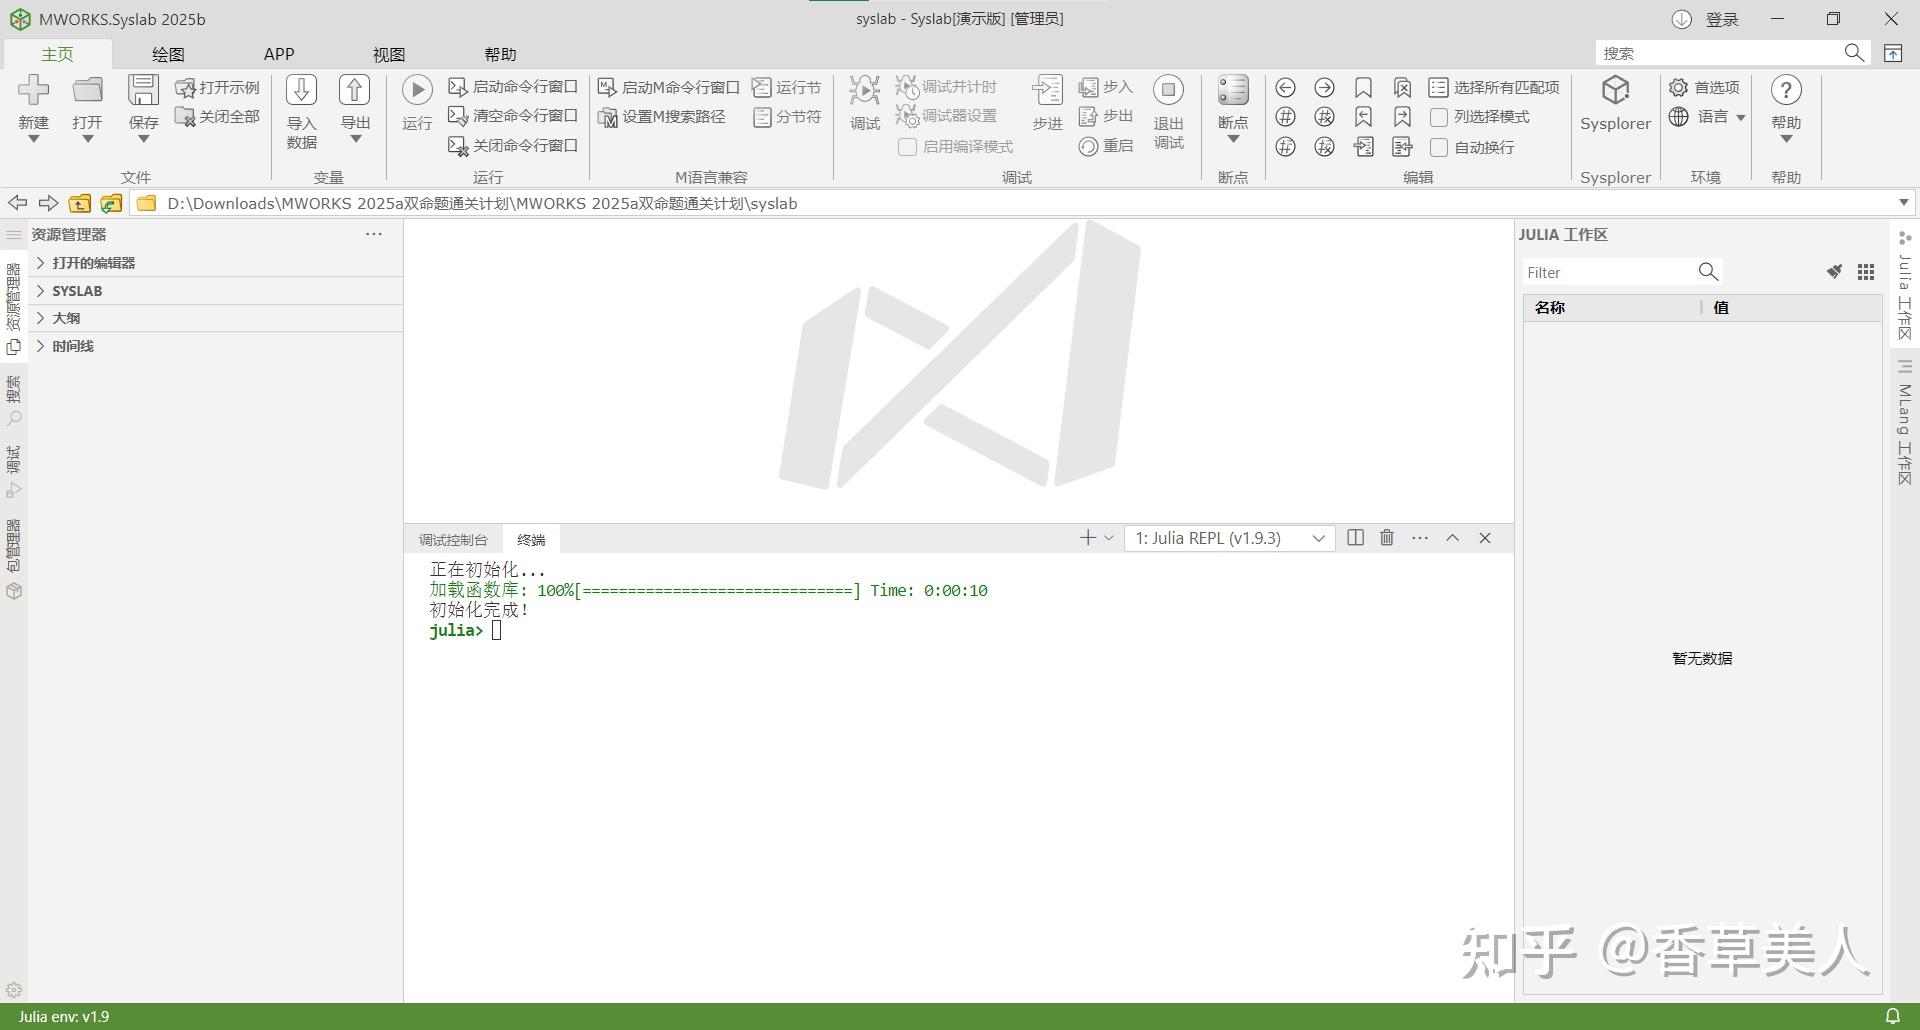The height and width of the screenshot is (1030, 1920).
Task: Split the terminal pane
Action: pyautogui.click(x=1355, y=538)
